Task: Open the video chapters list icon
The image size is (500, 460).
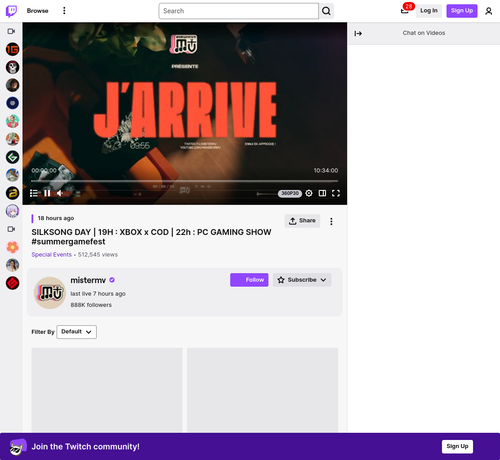Action: pos(34,193)
